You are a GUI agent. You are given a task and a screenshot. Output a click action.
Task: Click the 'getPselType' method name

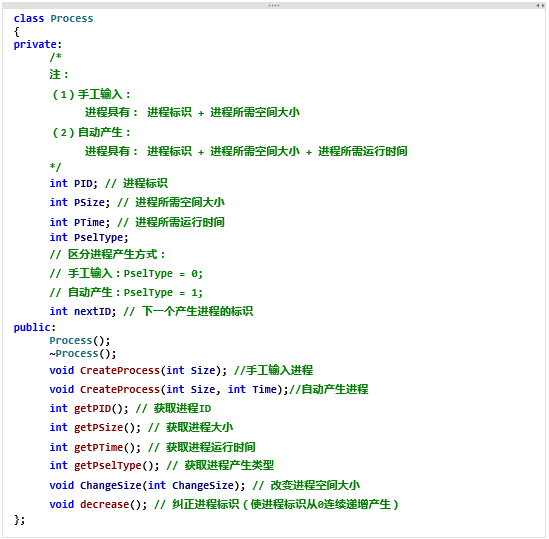click(108, 465)
